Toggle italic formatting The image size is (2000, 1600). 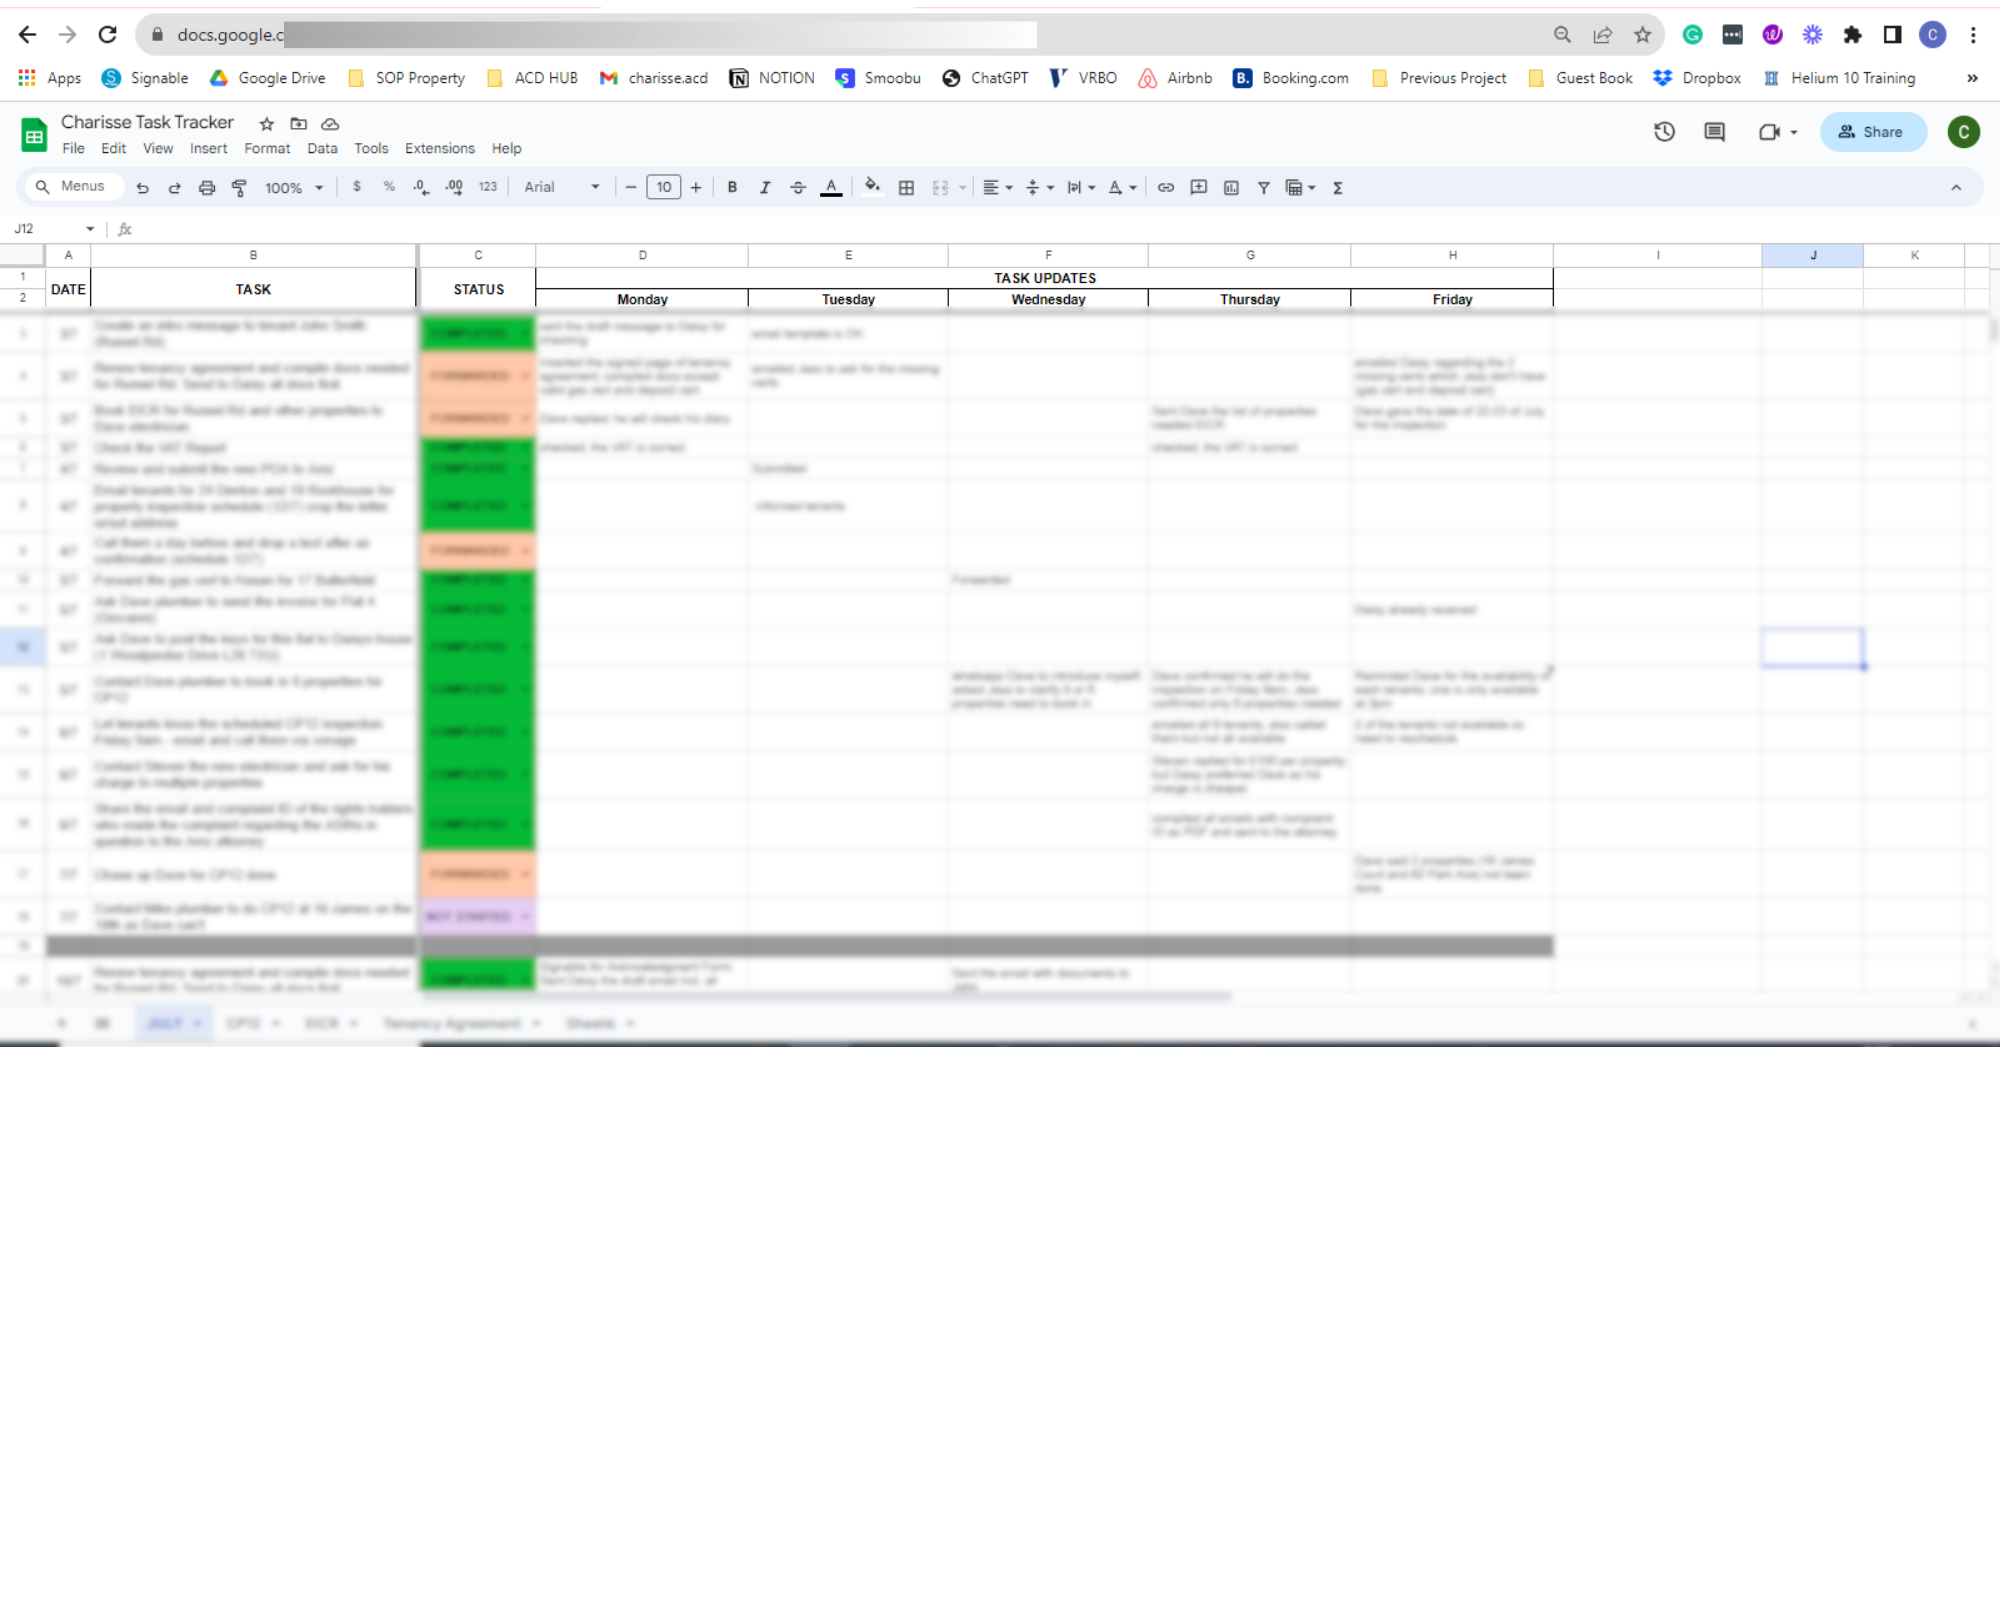pos(765,187)
